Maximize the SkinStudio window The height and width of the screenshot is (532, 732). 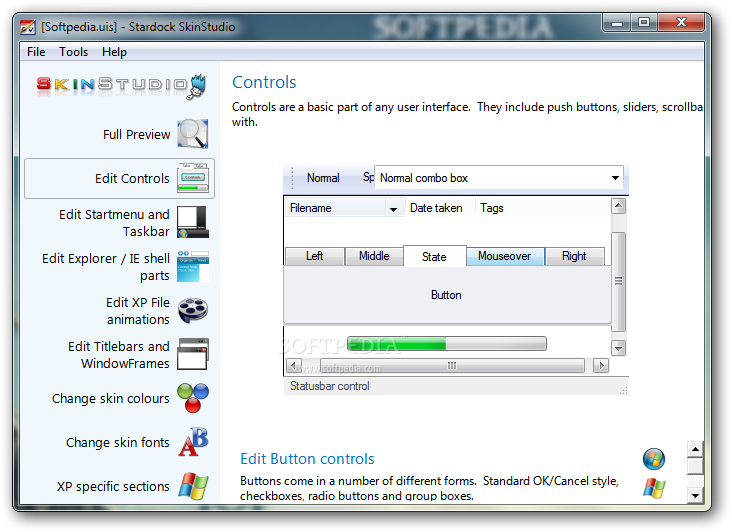[644, 23]
